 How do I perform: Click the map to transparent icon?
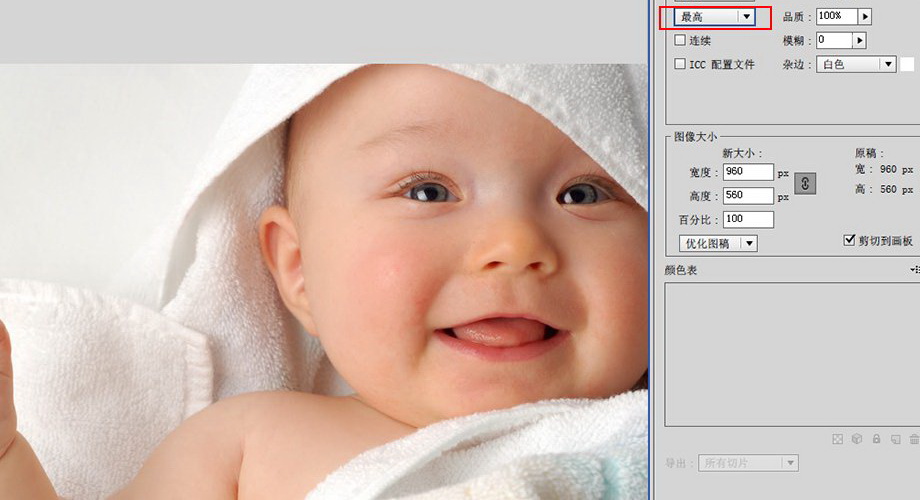click(x=838, y=439)
